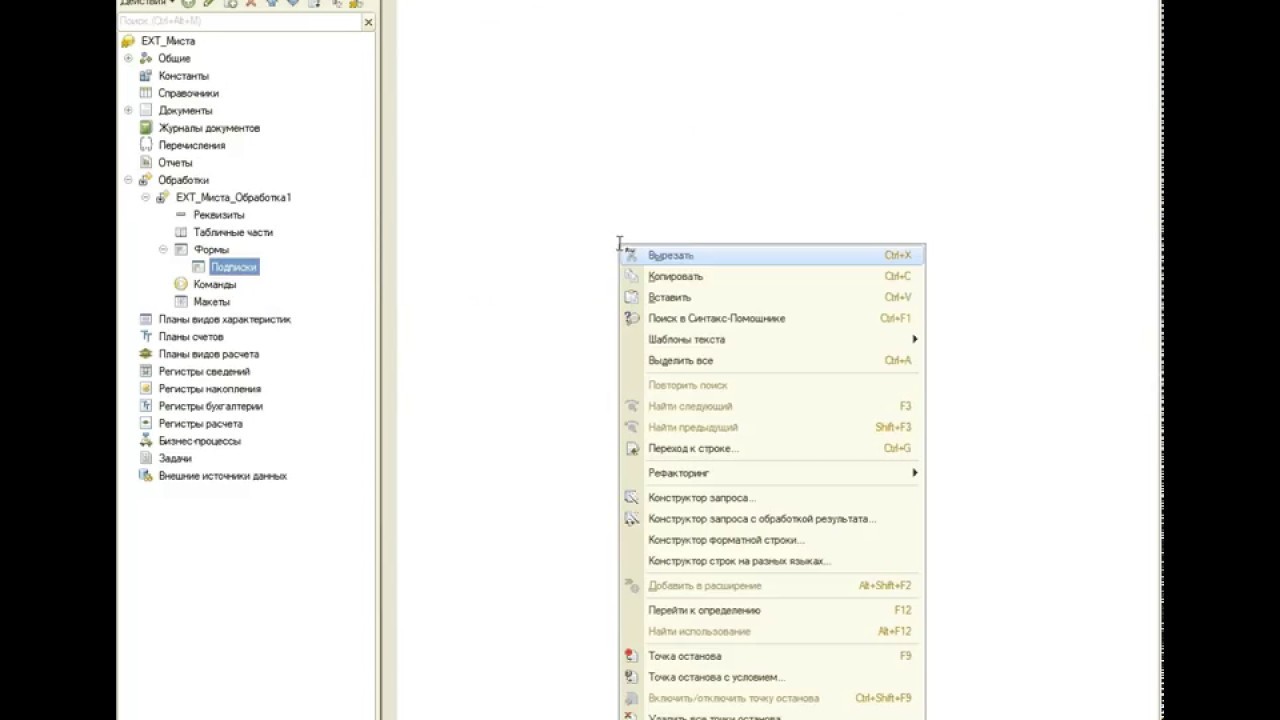
Task: Select Конструктор форматной строки entry
Action: (x=772, y=540)
